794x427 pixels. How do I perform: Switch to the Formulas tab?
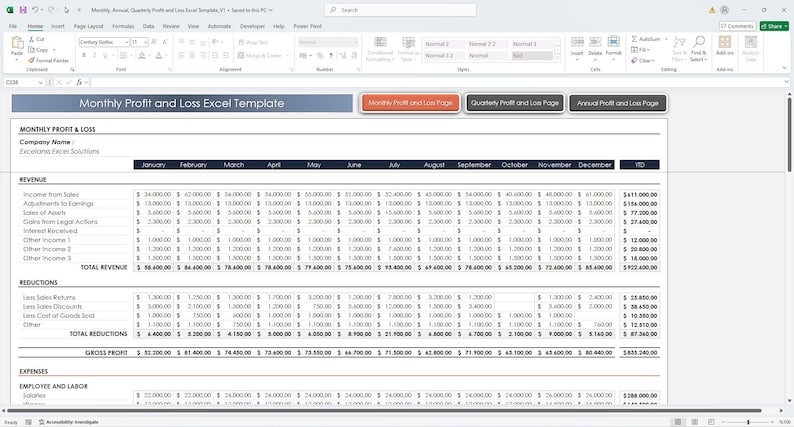click(123, 26)
